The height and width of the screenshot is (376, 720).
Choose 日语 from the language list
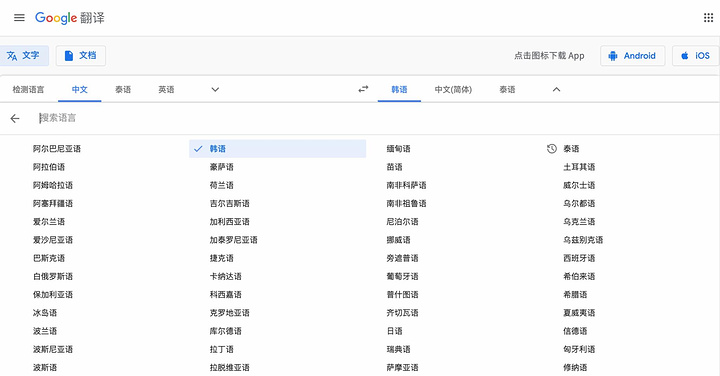click(394, 331)
